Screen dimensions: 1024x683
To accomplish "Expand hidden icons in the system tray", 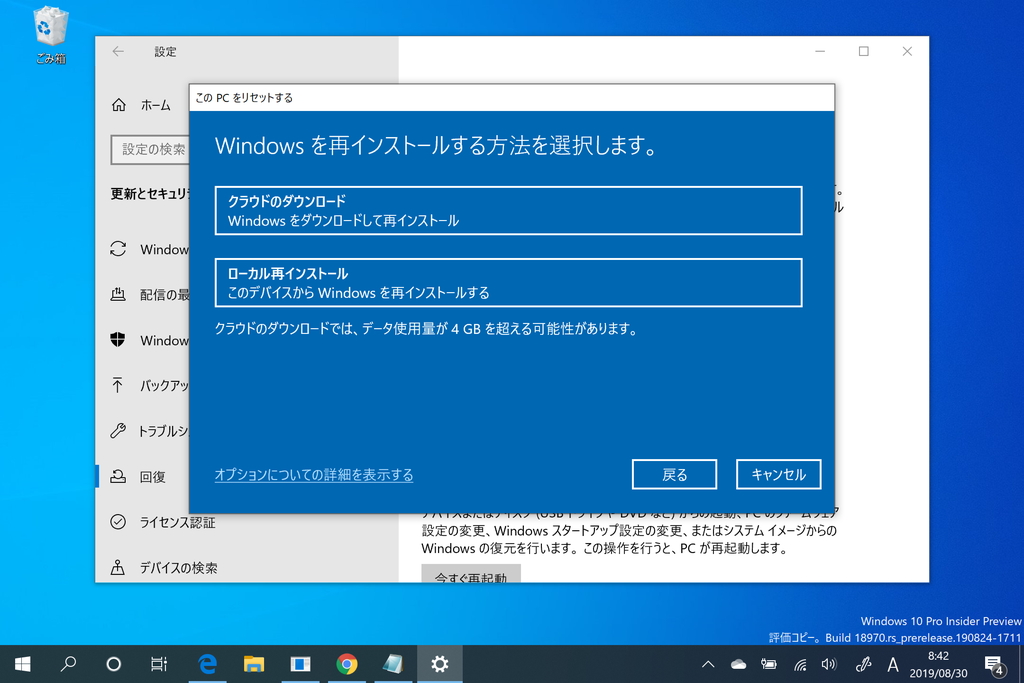I will (707, 663).
